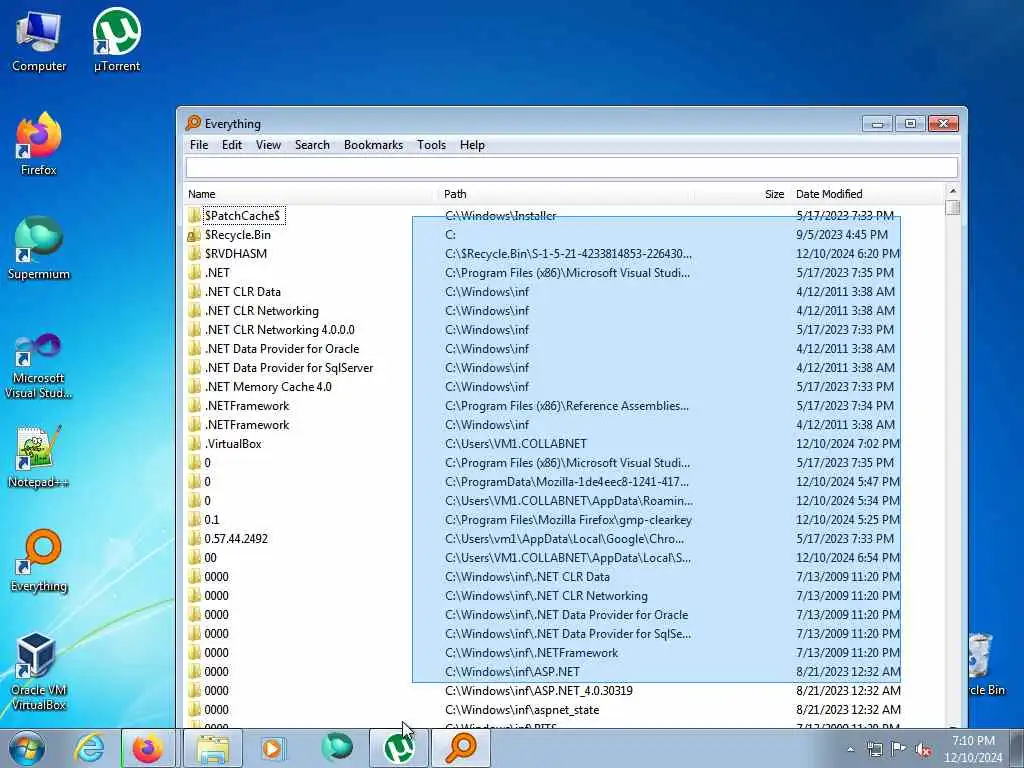The height and width of the screenshot is (768, 1024).
Task: Click path C:\Users\VM1.COLLABNET
Action: point(516,443)
